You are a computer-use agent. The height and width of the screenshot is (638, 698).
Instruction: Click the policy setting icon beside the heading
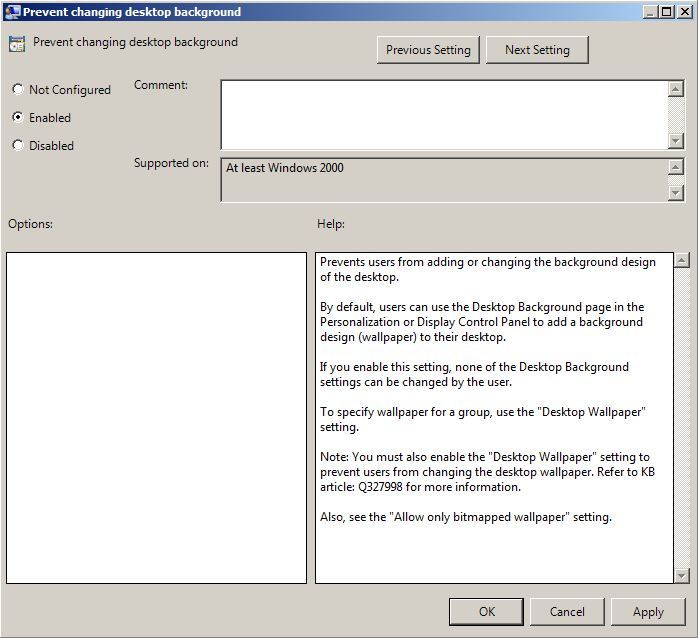[x=17, y=44]
